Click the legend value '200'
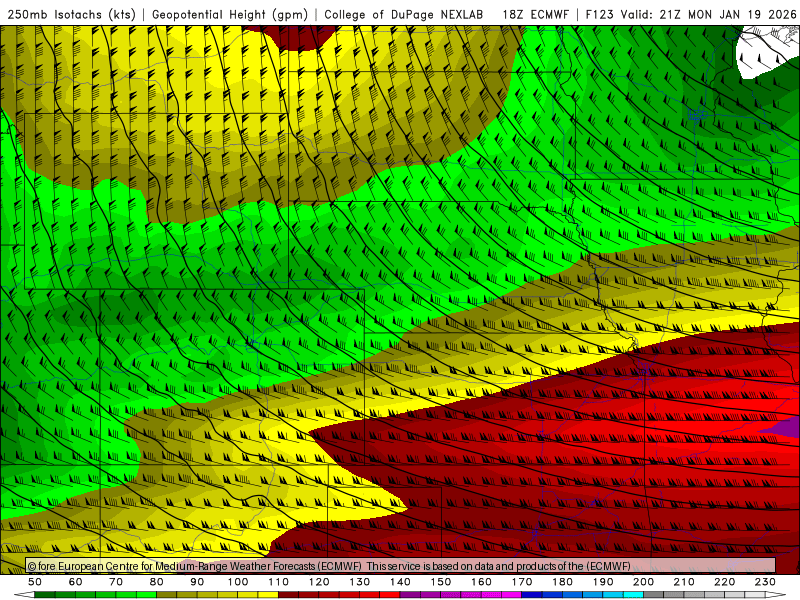The width and height of the screenshot is (800, 600). 643,582
